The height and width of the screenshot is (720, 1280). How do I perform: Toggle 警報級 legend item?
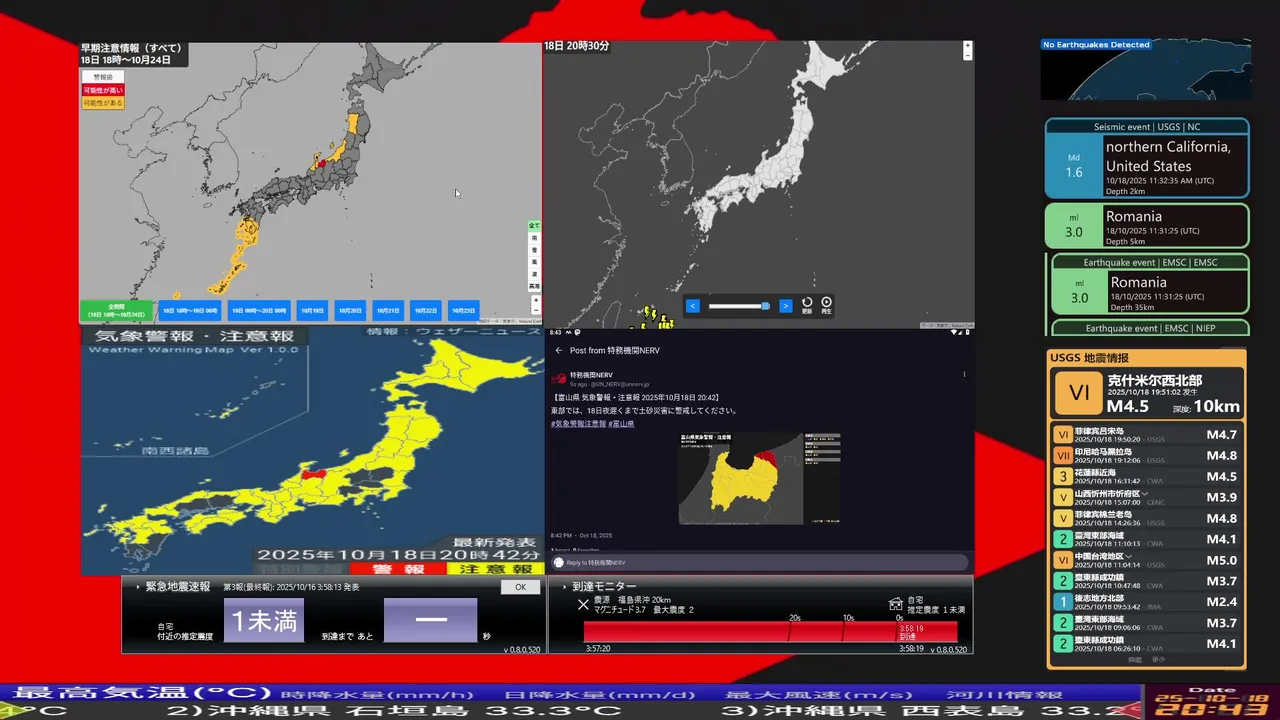103,77
